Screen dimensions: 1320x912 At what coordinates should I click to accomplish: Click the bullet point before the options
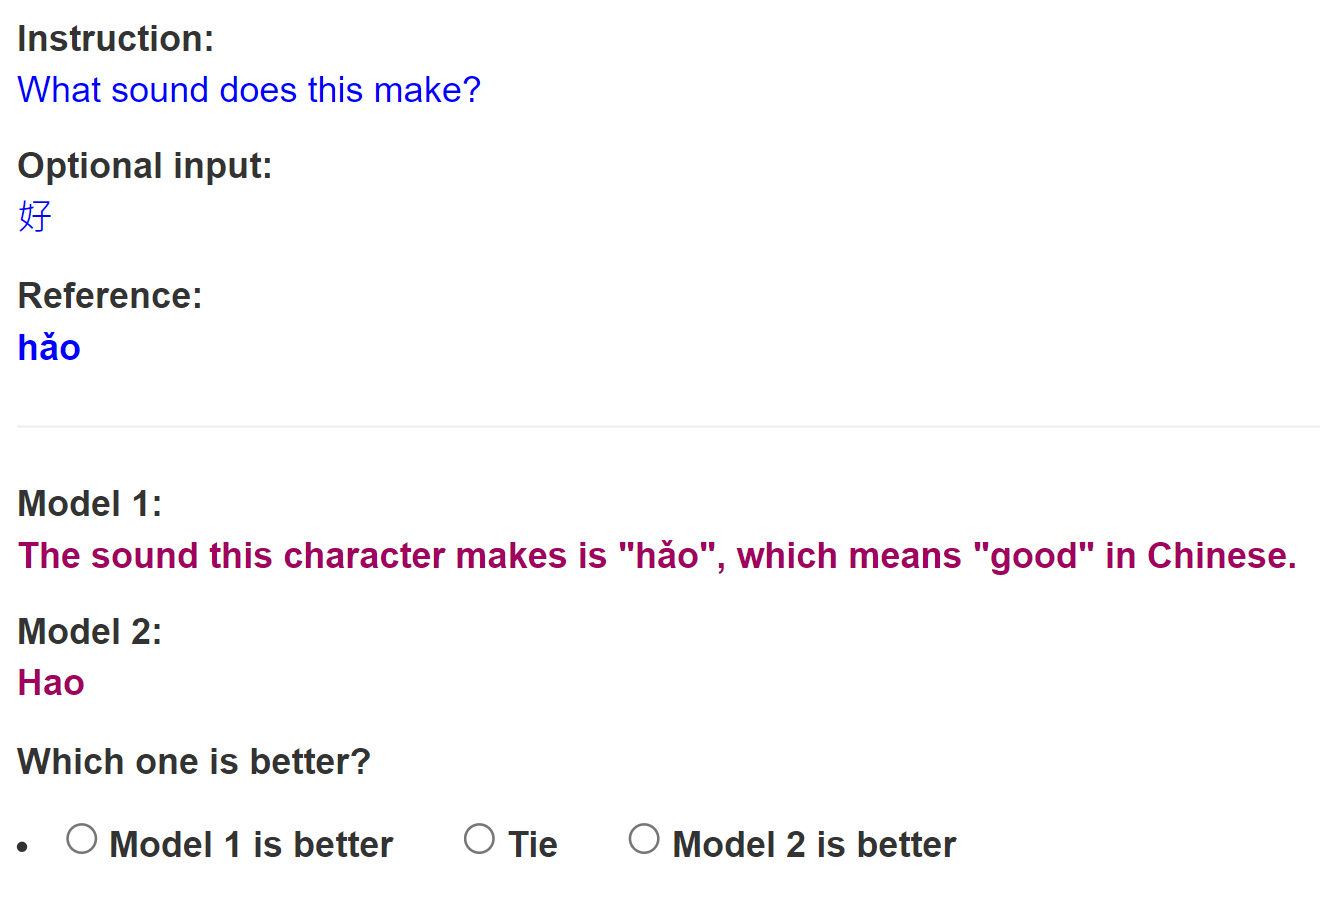pyautogui.click(x=23, y=848)
